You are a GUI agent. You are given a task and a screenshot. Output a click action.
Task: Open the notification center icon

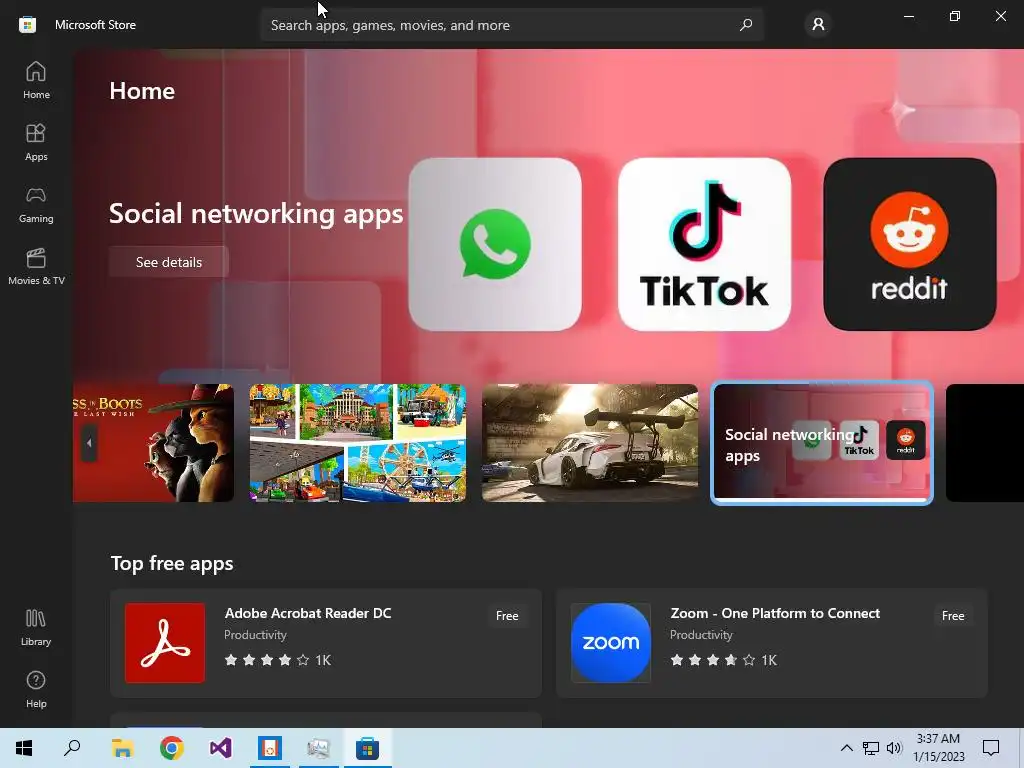point(991,748)
